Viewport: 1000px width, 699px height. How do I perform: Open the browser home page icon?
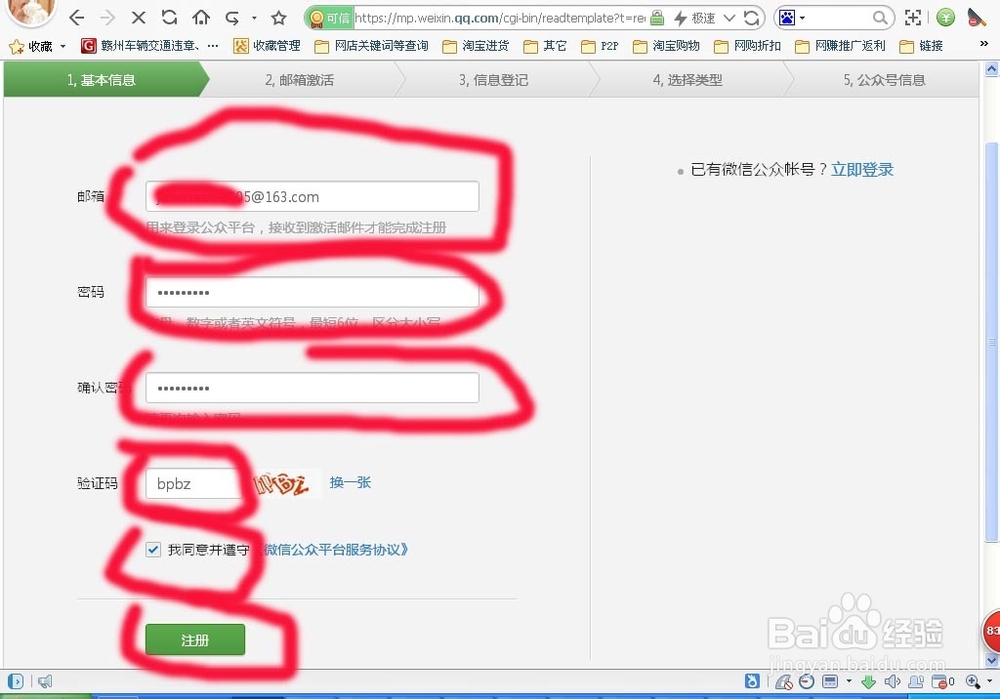tap(201, 17)
